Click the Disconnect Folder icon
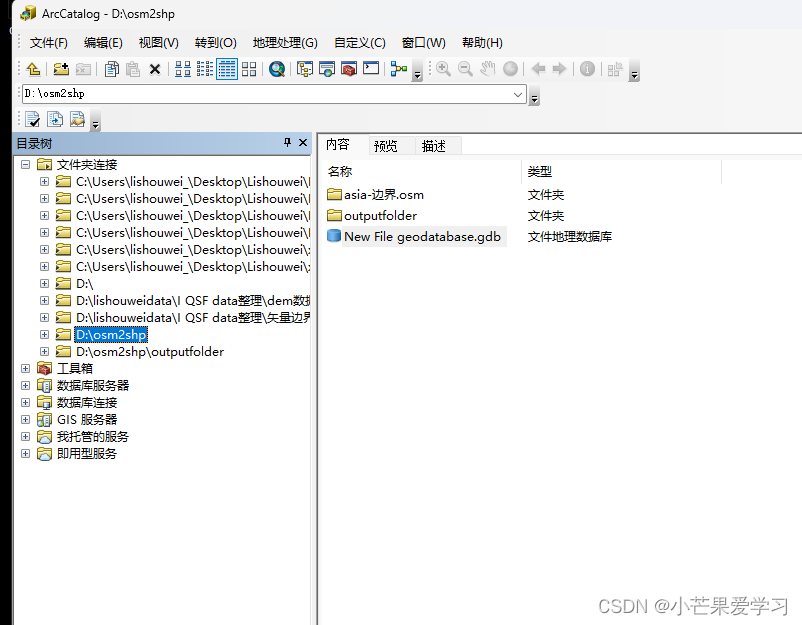This screenshot has width=802, height=625. point(83,69)
